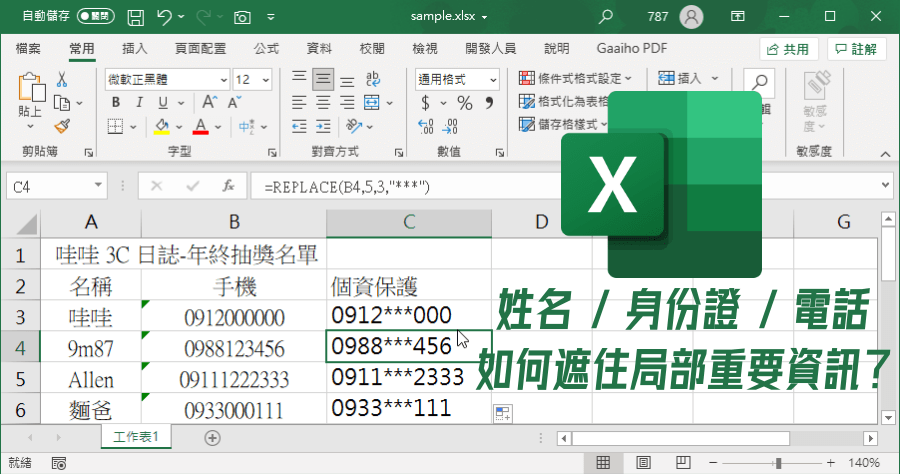Click the Format Painter brush icon

[x=62, y=126]
